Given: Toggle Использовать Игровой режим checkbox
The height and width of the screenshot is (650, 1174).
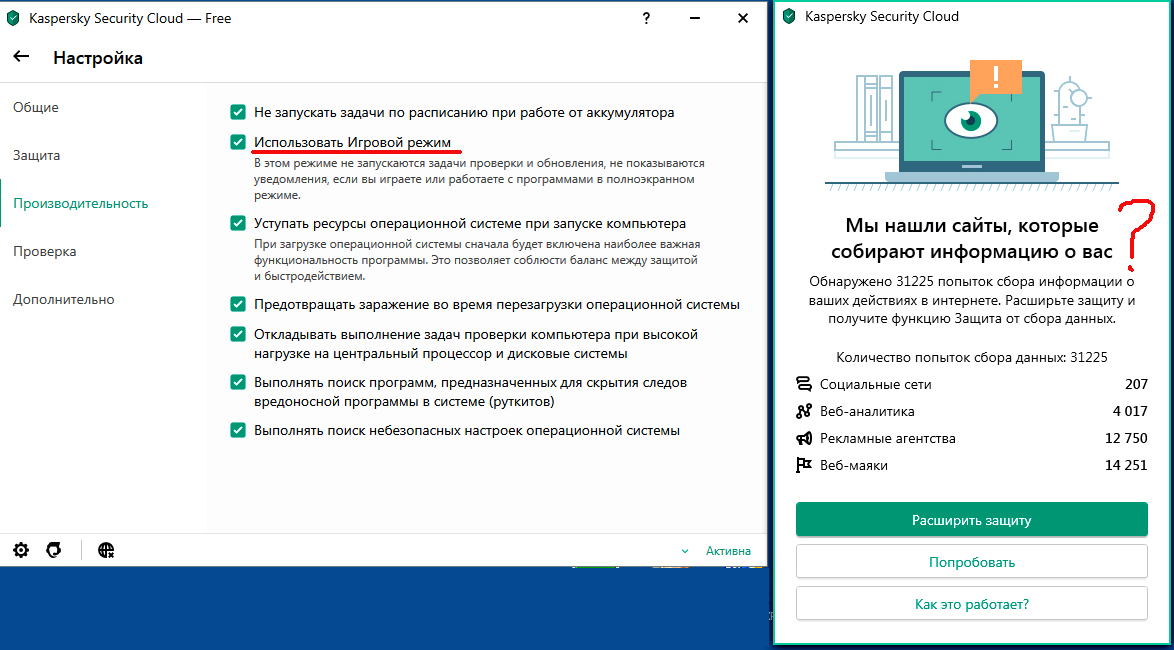Looking at the screenshot, I should tap(238, 142).
